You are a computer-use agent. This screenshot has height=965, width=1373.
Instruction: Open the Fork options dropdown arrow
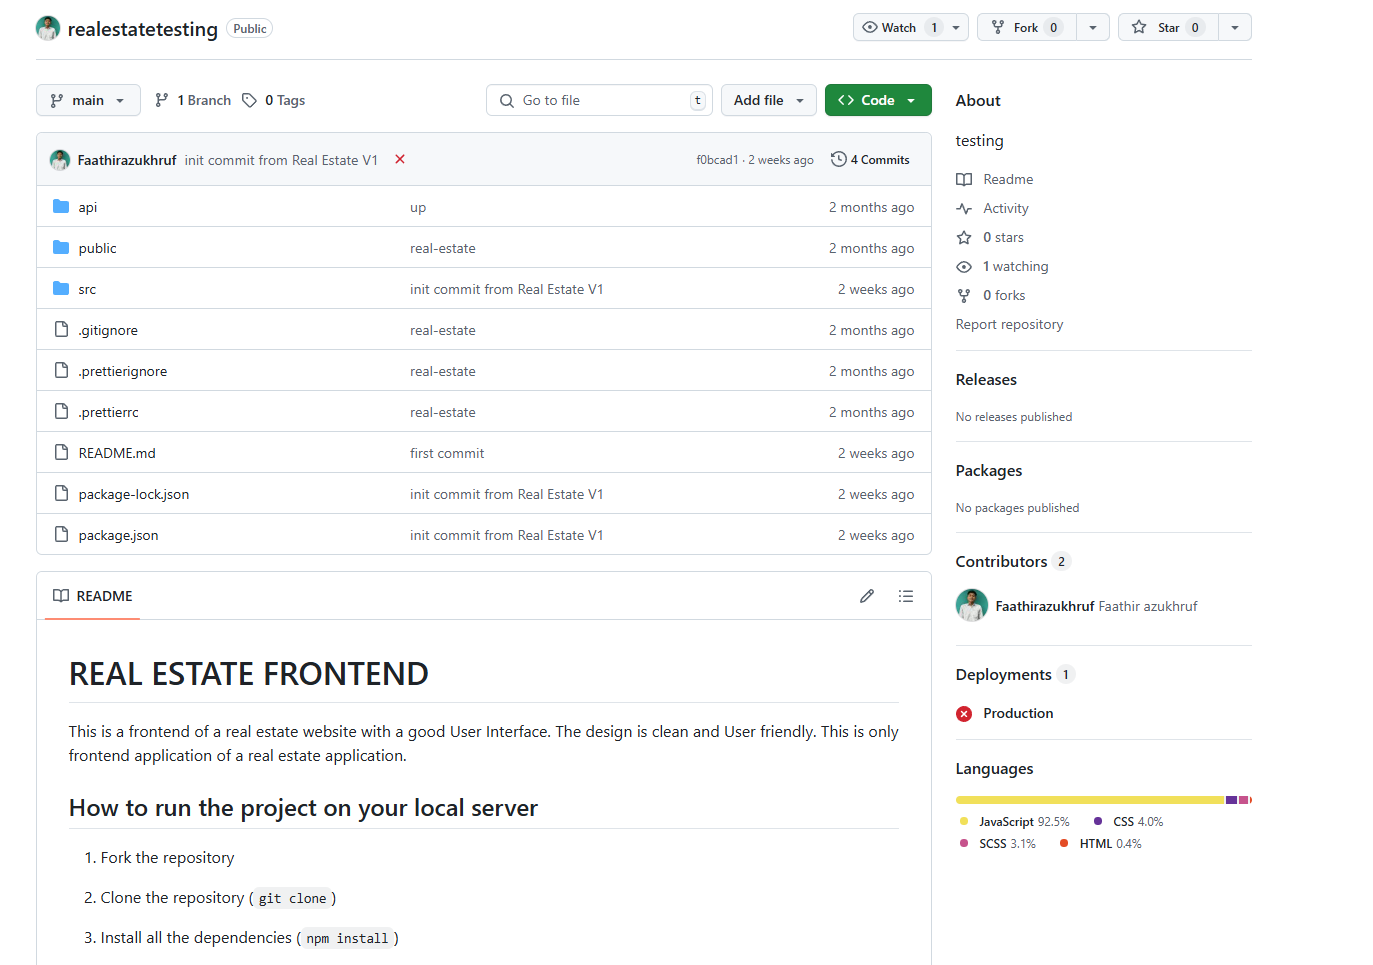(x=1093, y=27)
